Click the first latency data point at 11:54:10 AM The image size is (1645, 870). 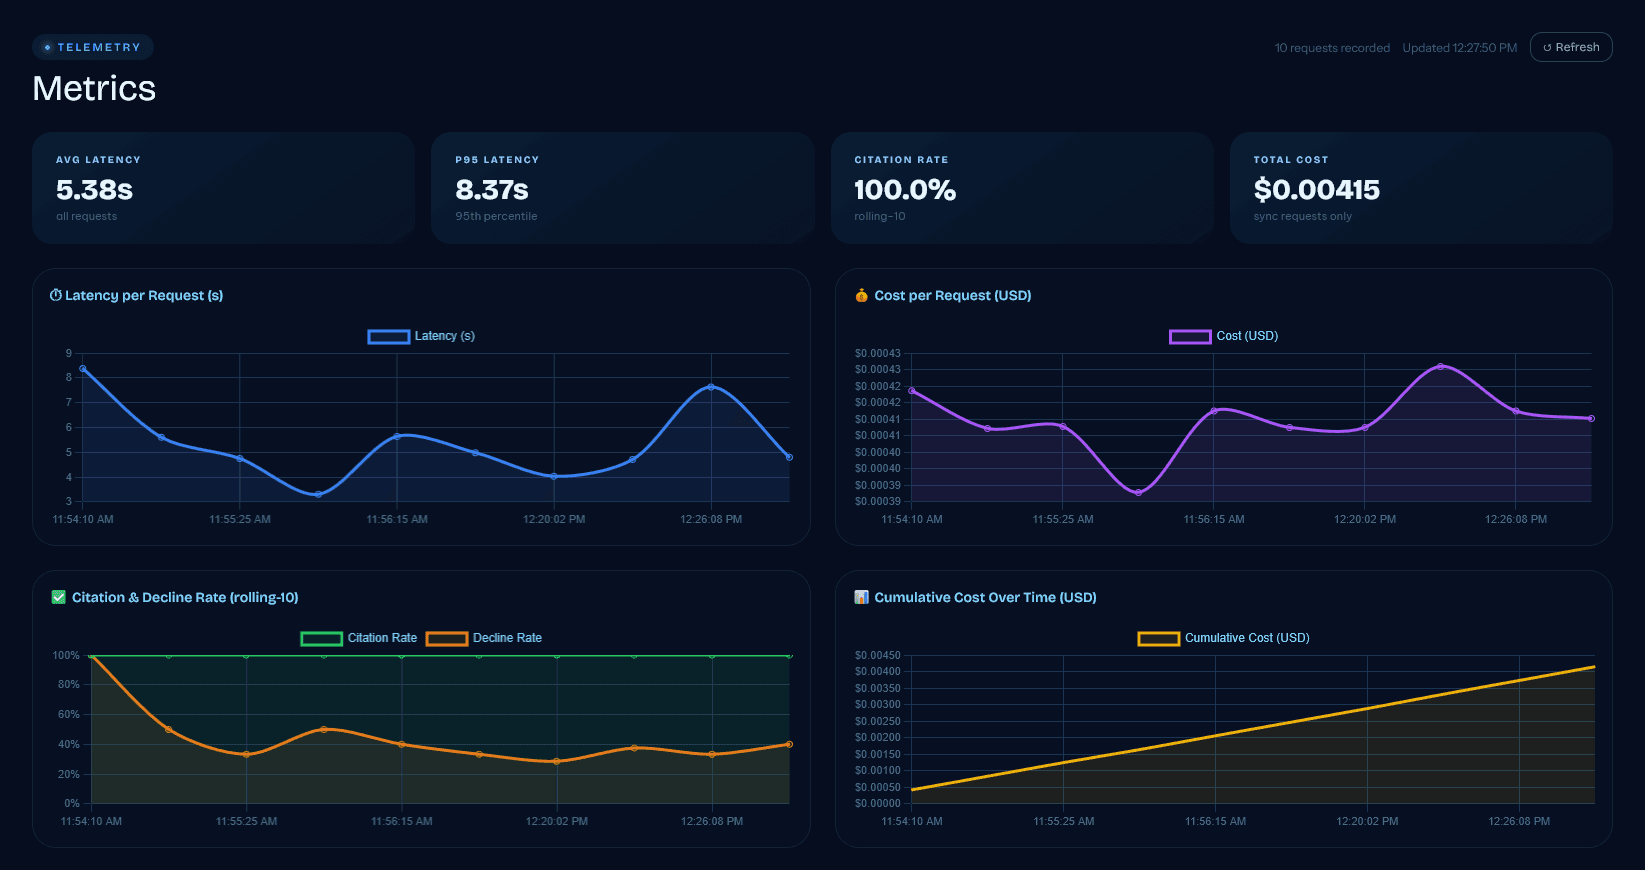[83, 368]
